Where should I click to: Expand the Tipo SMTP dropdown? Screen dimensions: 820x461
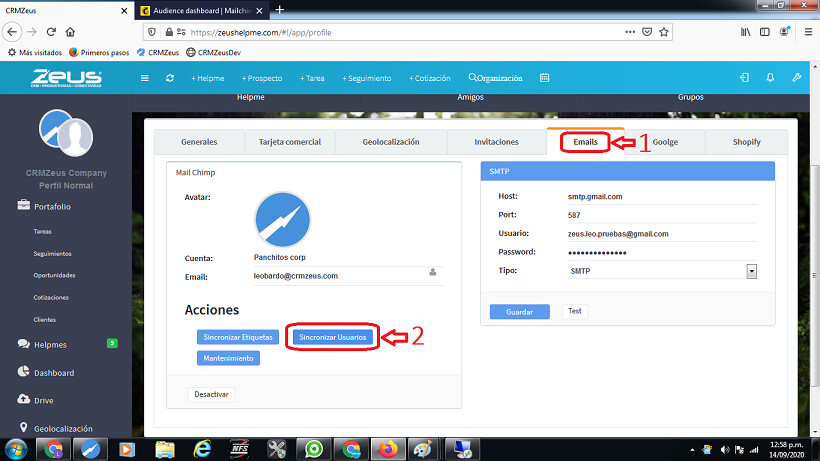(751, 271)
